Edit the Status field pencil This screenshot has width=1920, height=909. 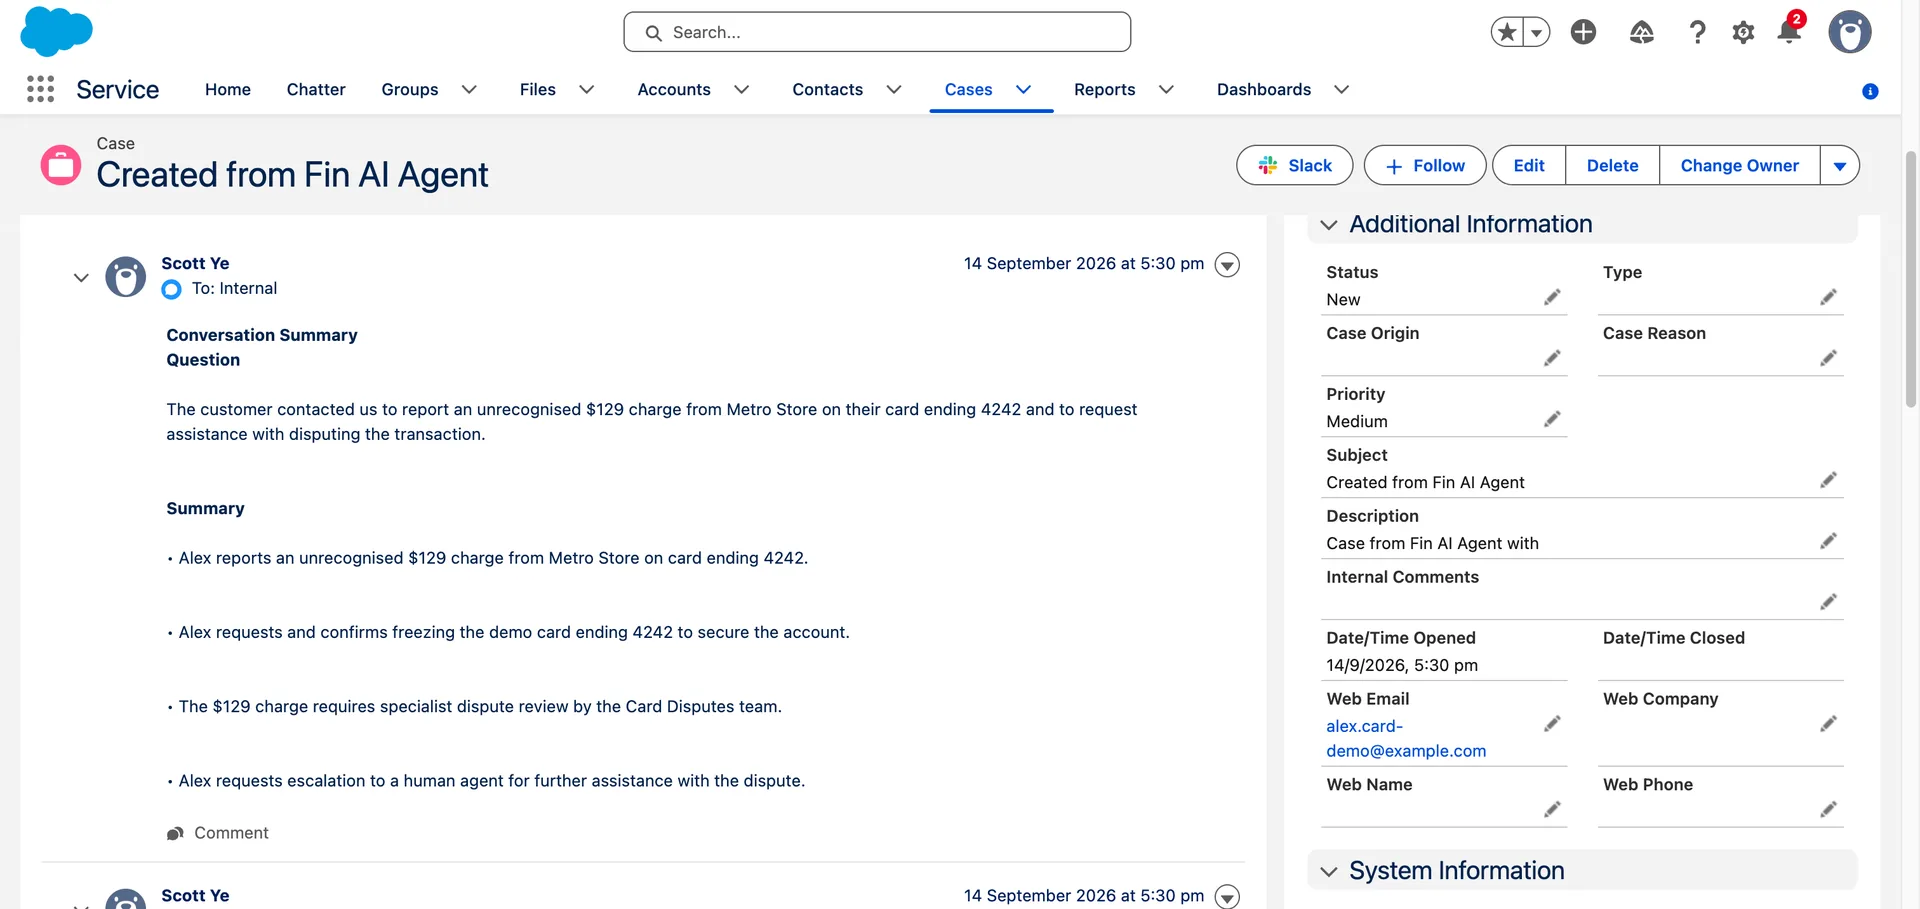click(1552, 297)
